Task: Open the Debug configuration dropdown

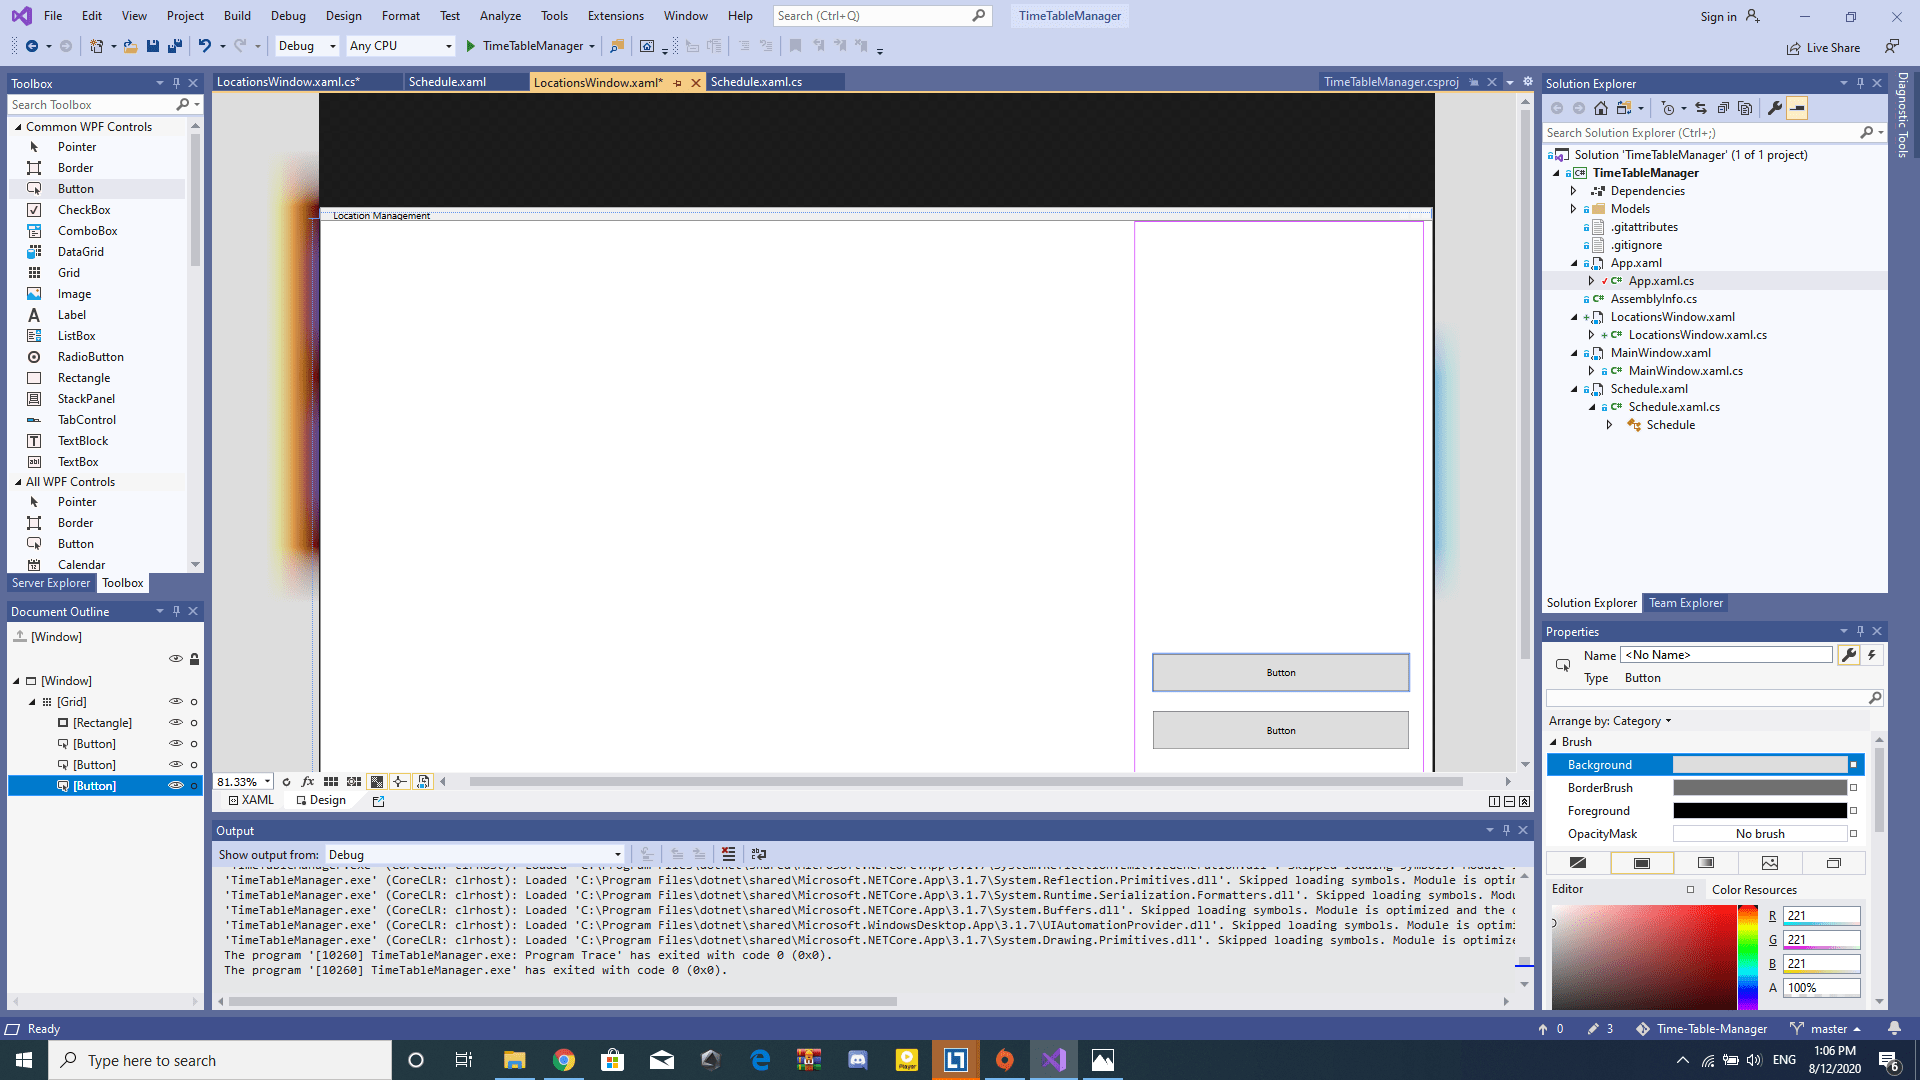Action: [308, 46]
